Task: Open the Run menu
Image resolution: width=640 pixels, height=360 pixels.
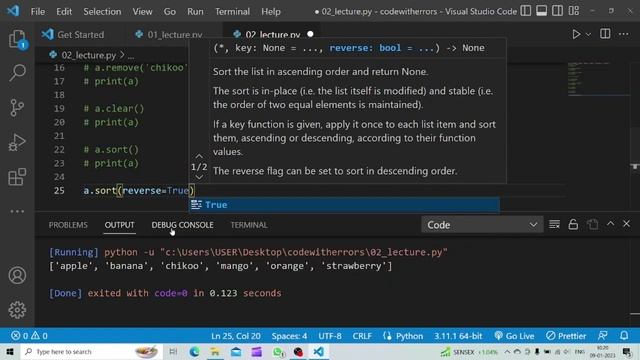Action: (195, 11)
